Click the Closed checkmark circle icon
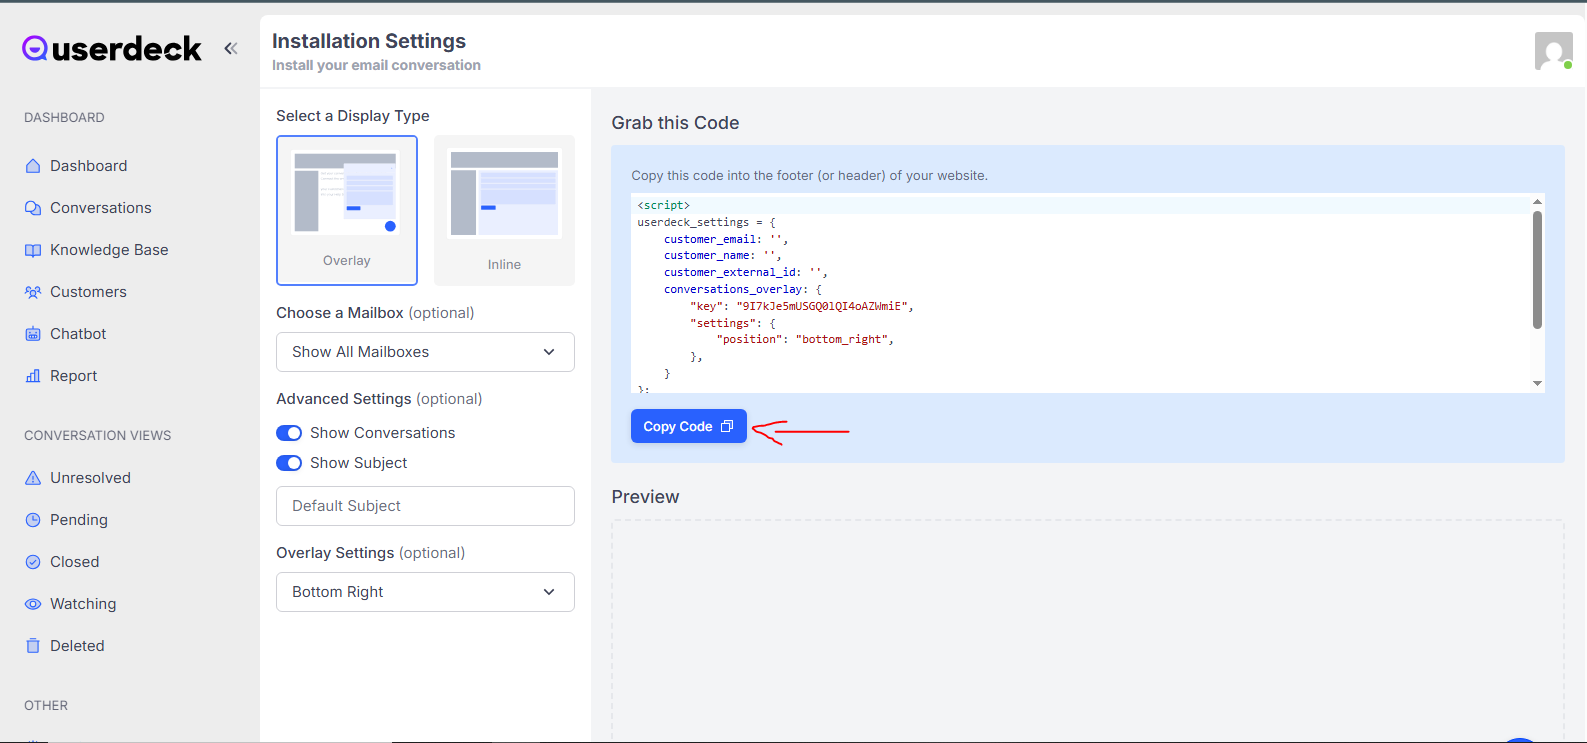Screen dimensions: 1587x743 [x=33, y=562]
